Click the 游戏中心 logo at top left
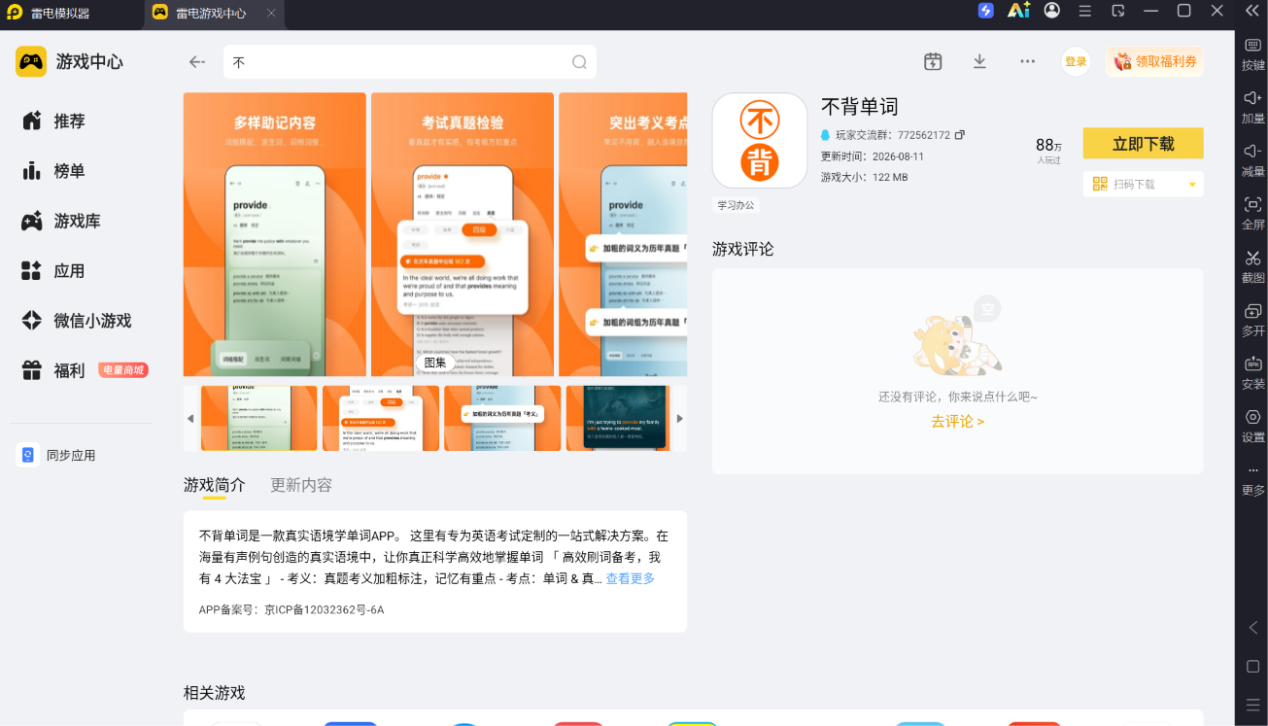Screen dimensions: 1268x726 click(69, 62)
